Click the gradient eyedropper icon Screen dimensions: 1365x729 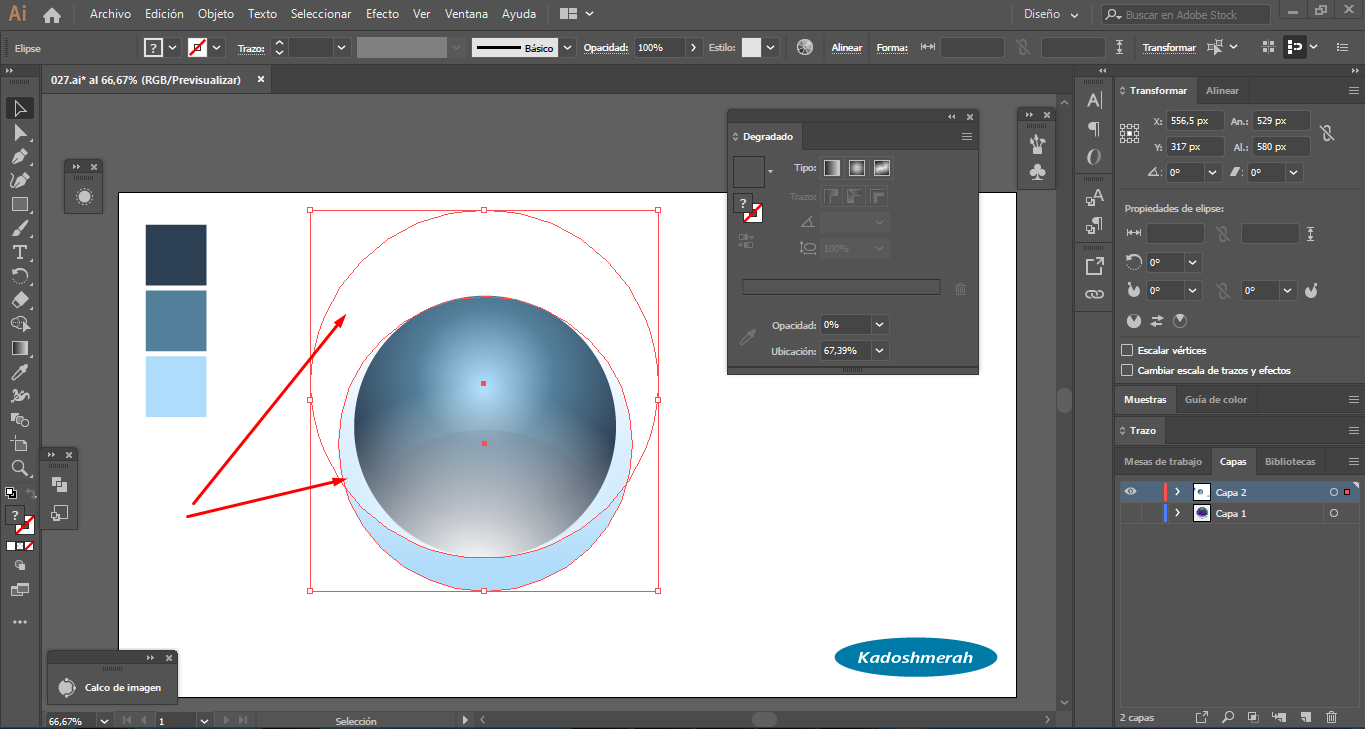tap(746, 338)
